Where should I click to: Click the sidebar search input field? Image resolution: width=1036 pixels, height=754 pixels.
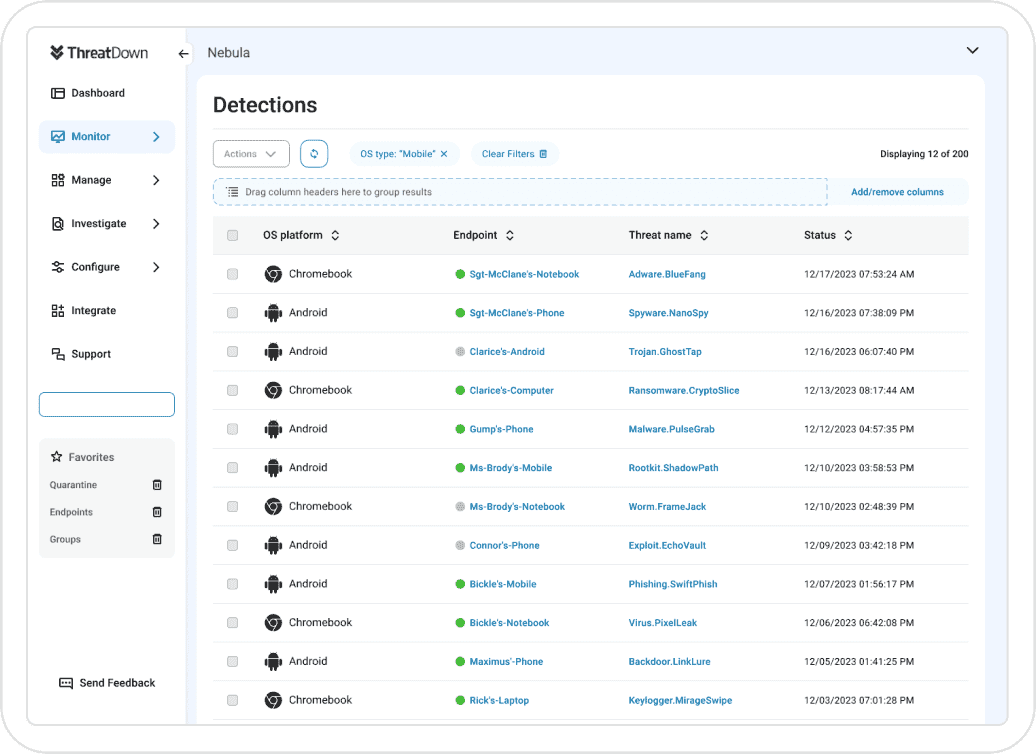click(x=107, y=404)
